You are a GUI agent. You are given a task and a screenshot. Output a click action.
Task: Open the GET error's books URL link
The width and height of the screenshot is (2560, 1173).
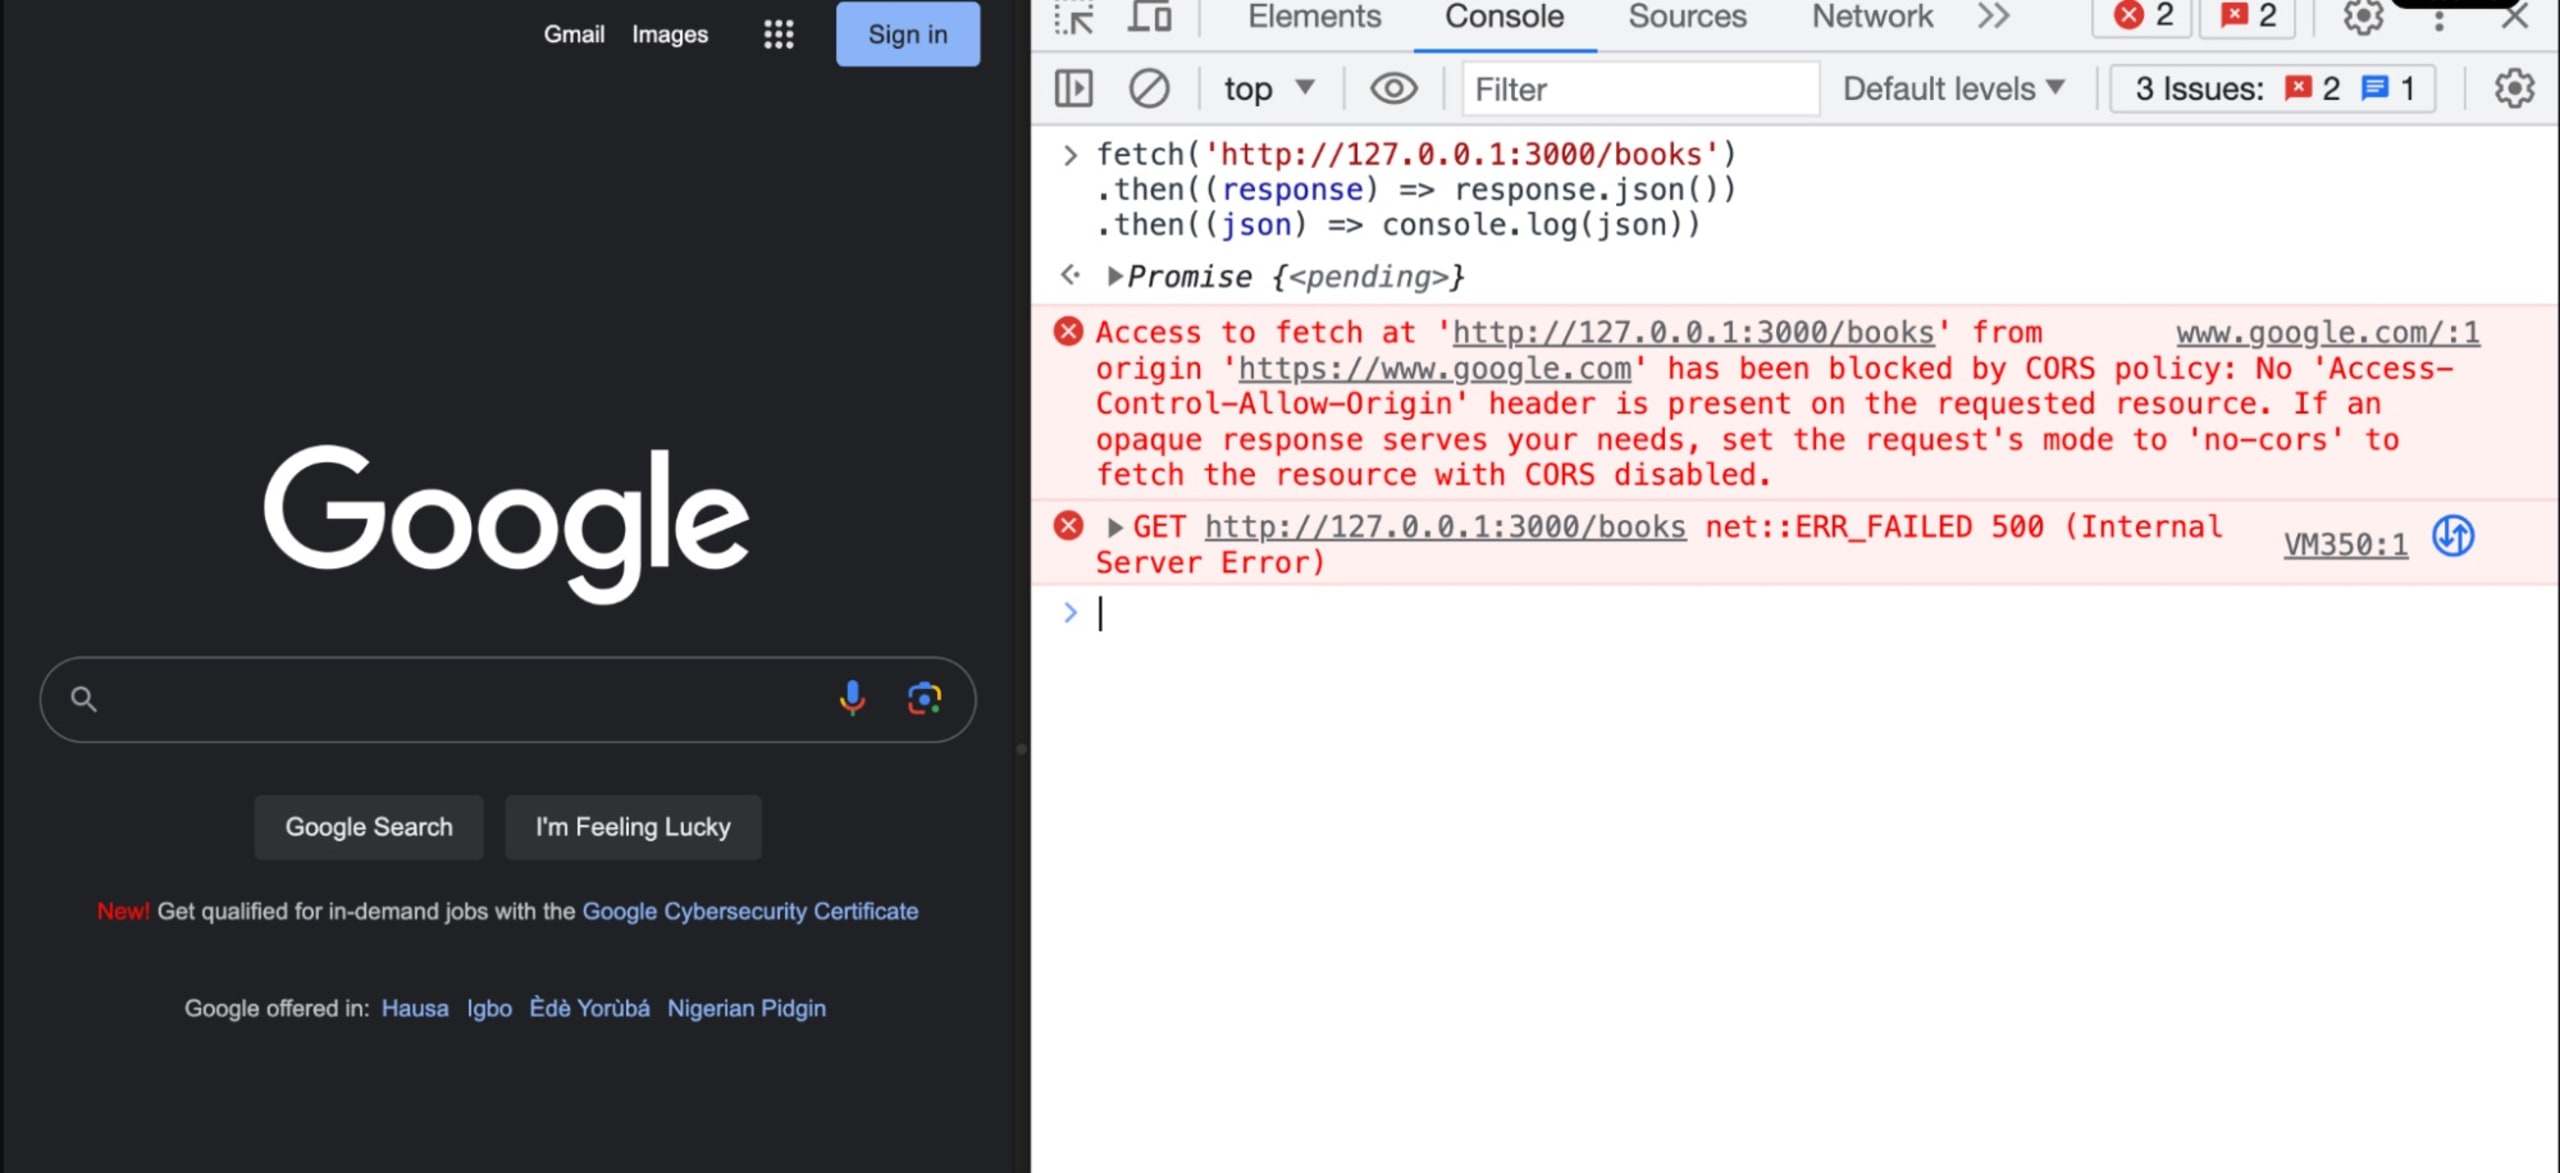(x=1445, y=526)
